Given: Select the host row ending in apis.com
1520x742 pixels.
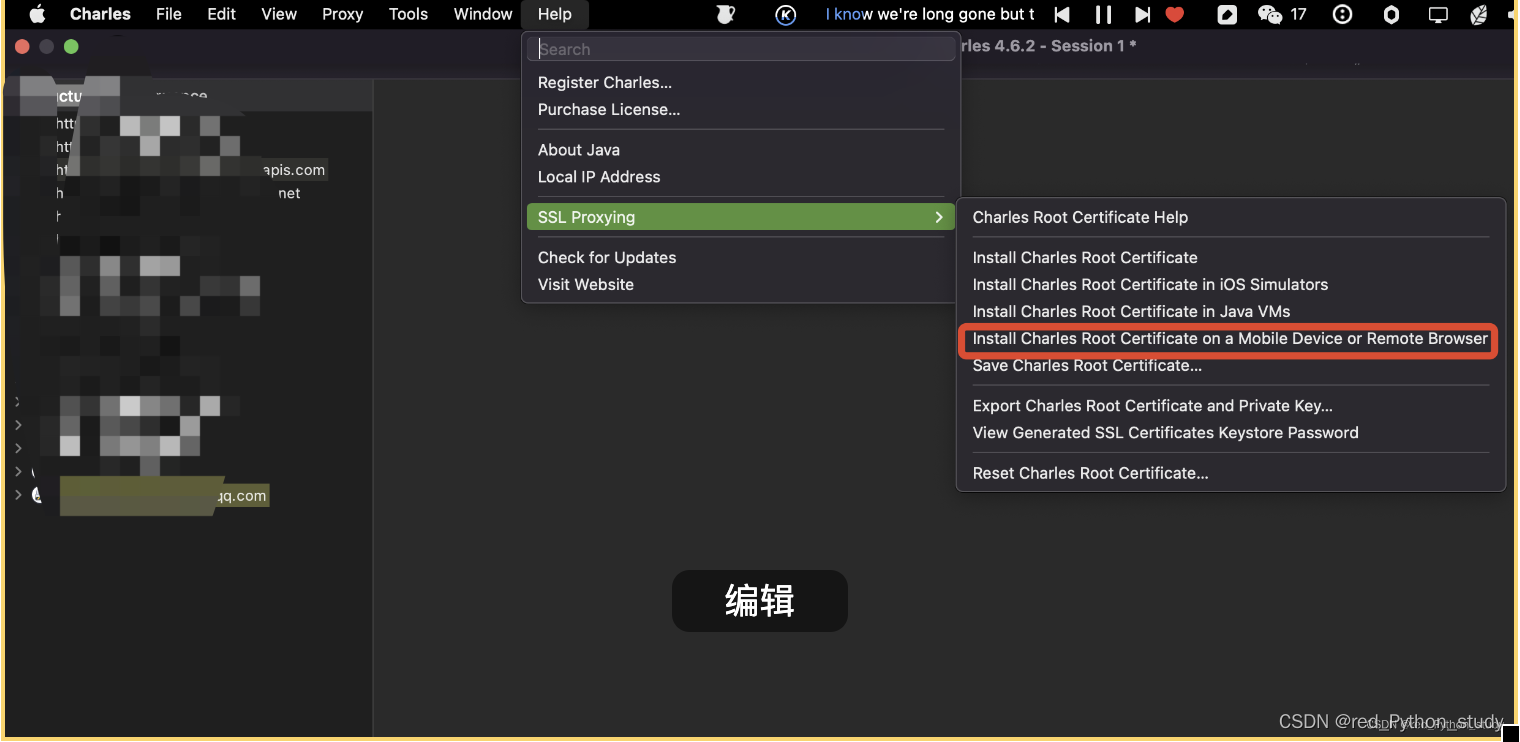Looking at the screenshot, I should 191,170.
